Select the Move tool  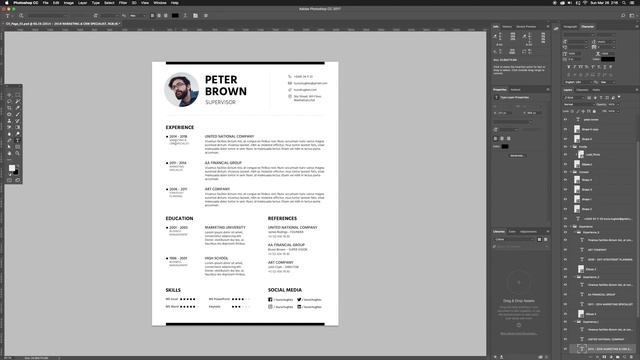point(9,95)
